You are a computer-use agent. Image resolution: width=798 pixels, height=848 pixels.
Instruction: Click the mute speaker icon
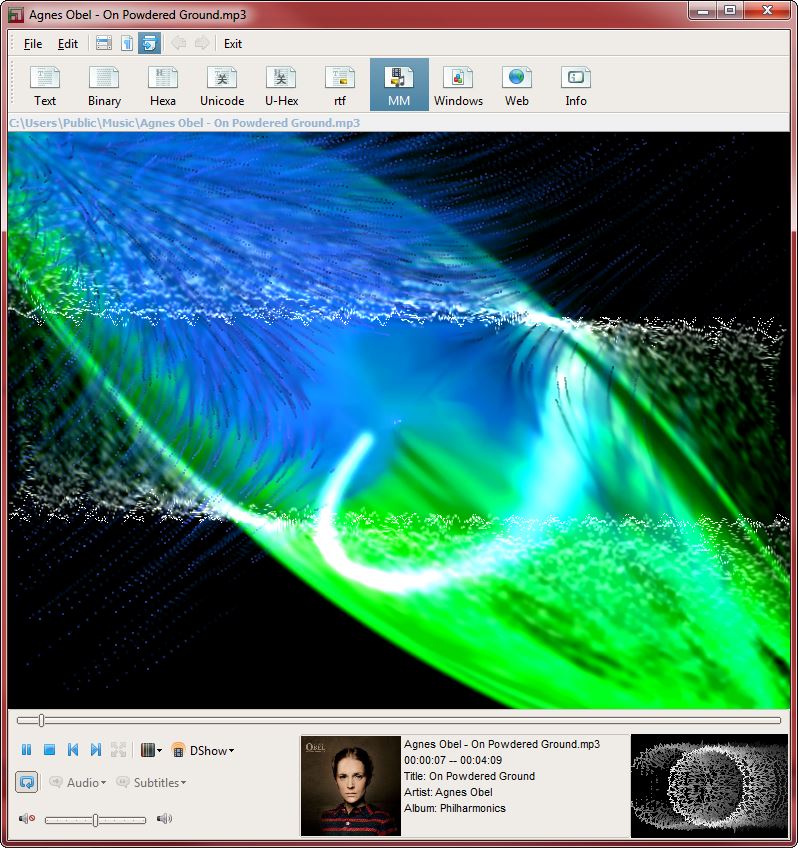(x=27, y=818)
